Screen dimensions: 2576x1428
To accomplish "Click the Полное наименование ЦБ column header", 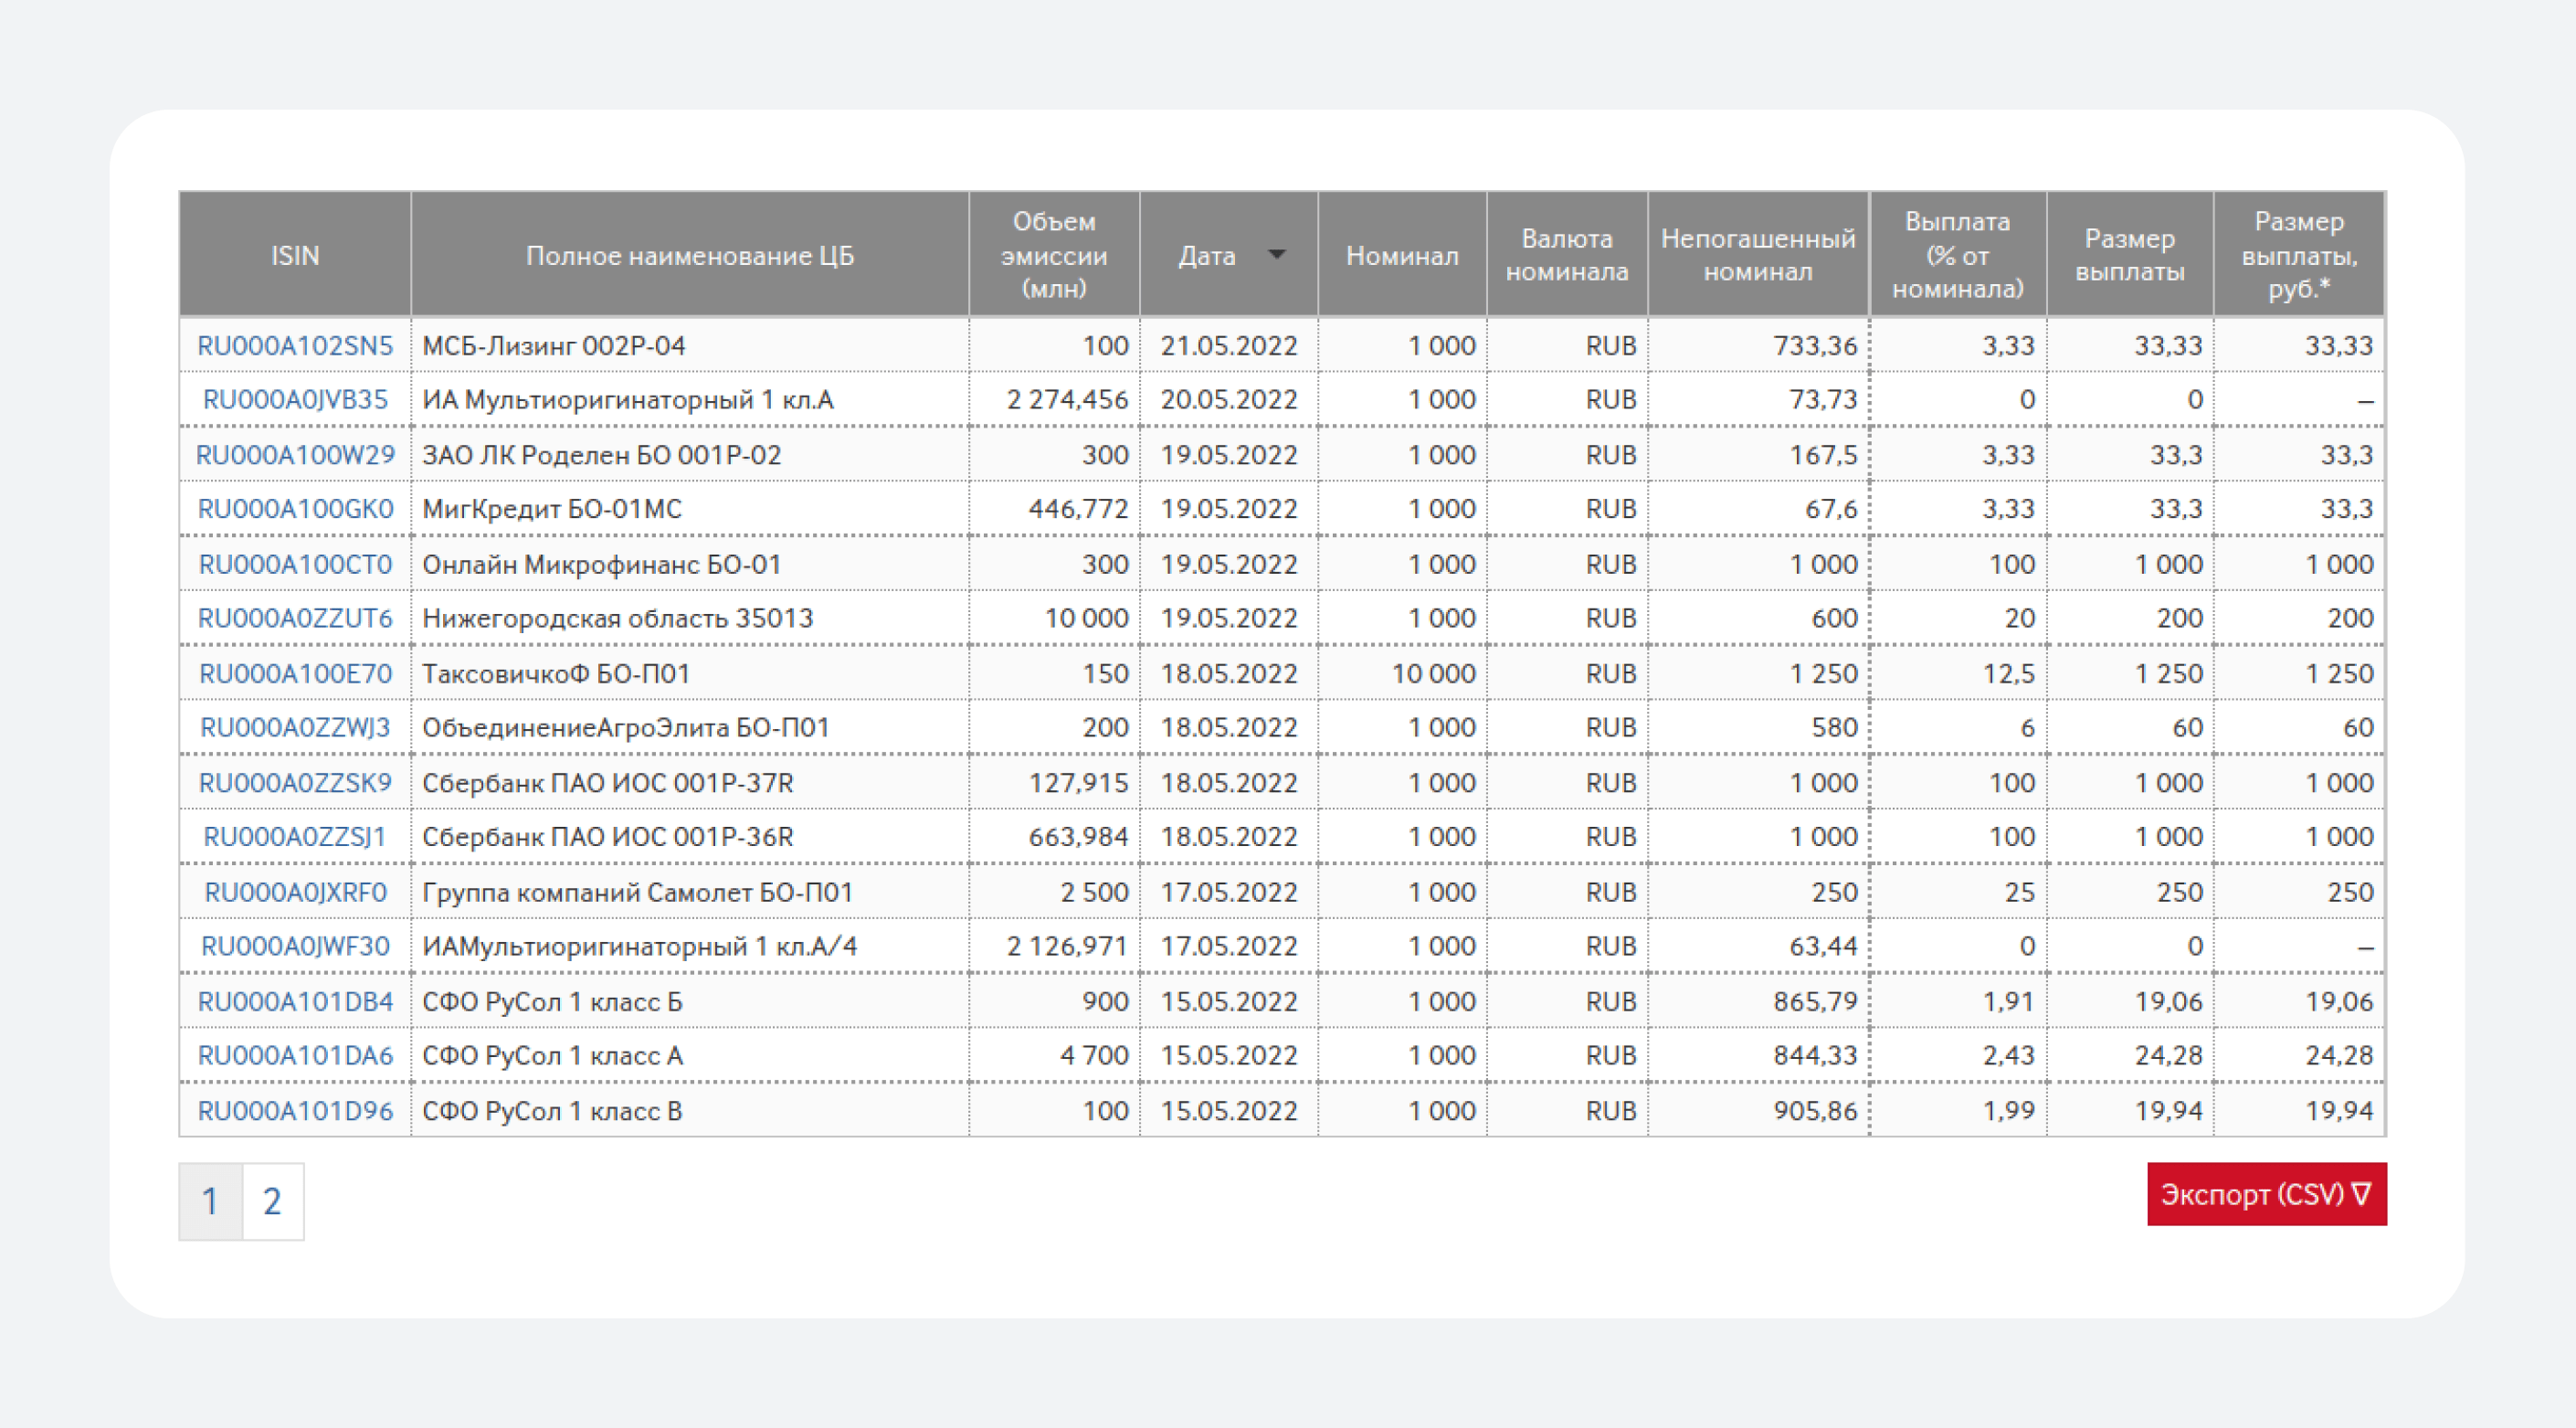I will click(690, 255).
